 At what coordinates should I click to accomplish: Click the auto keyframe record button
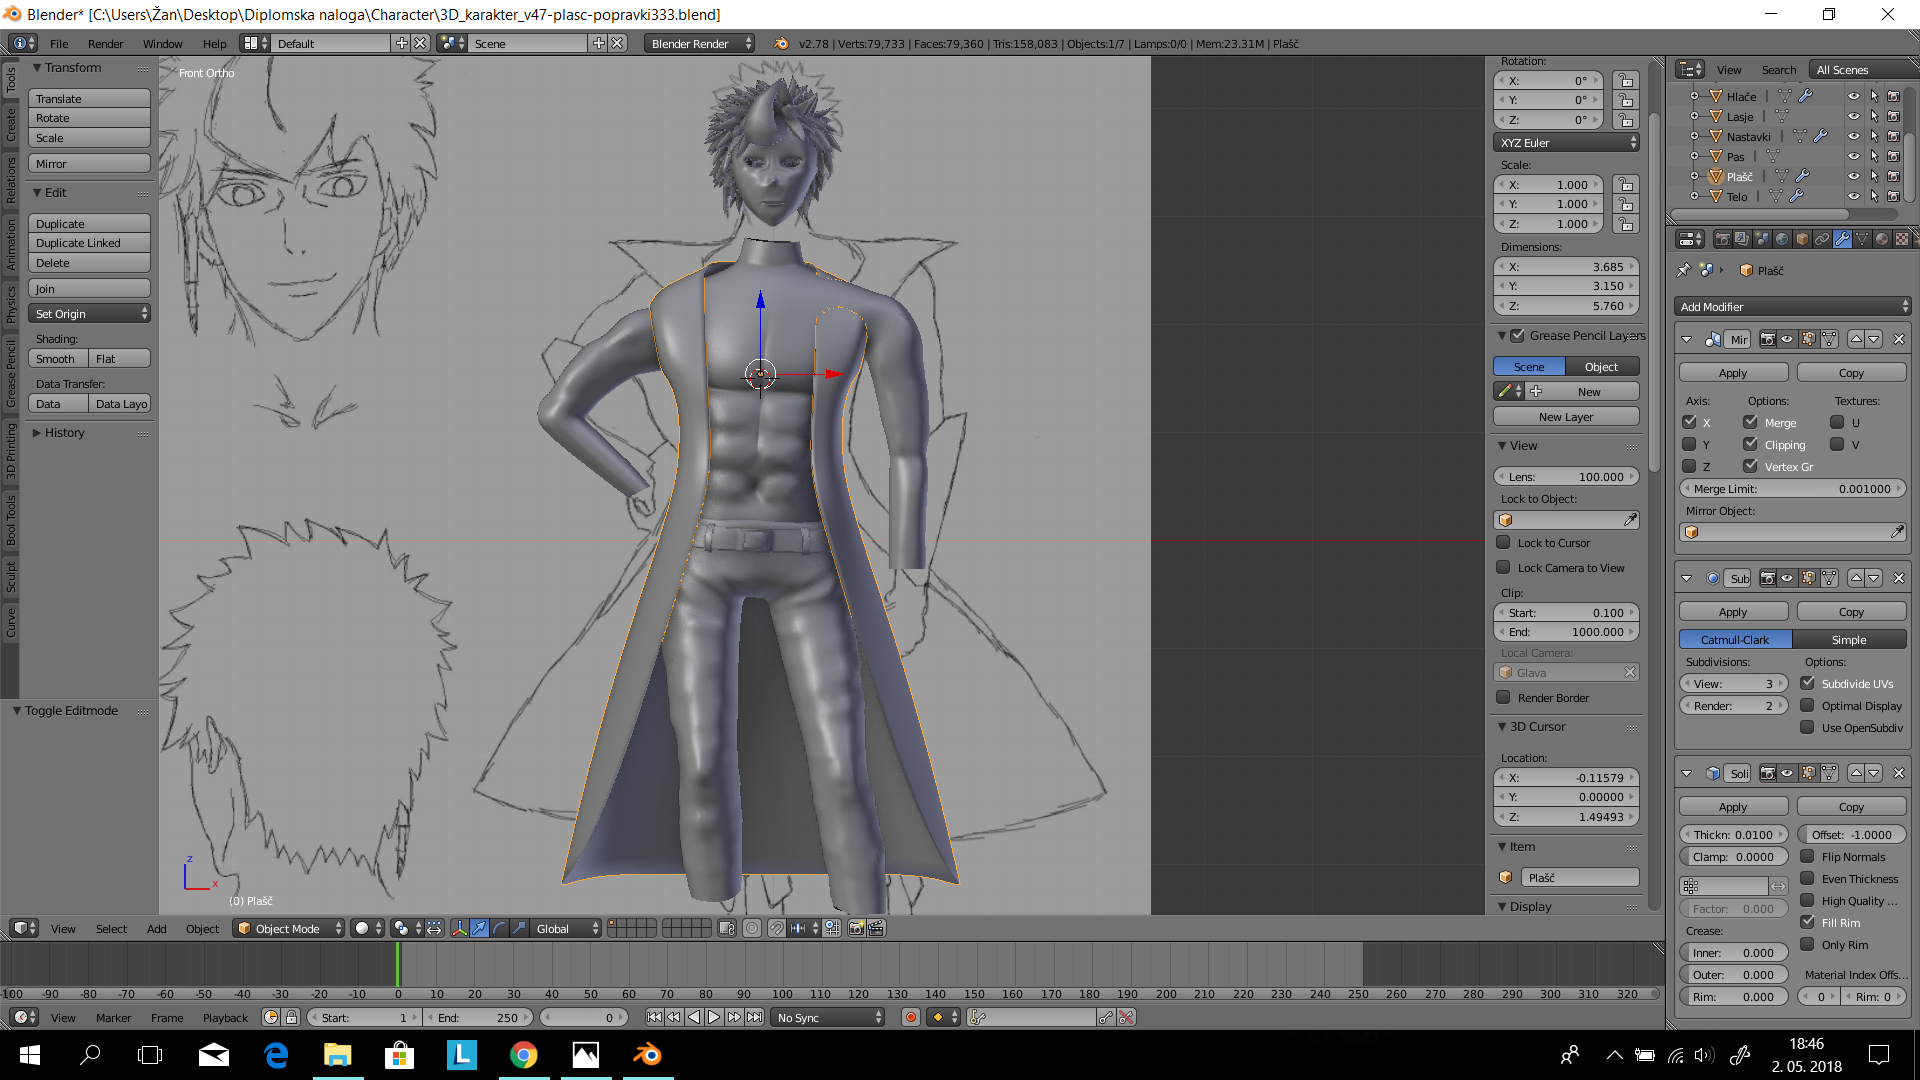point(910,1017)
